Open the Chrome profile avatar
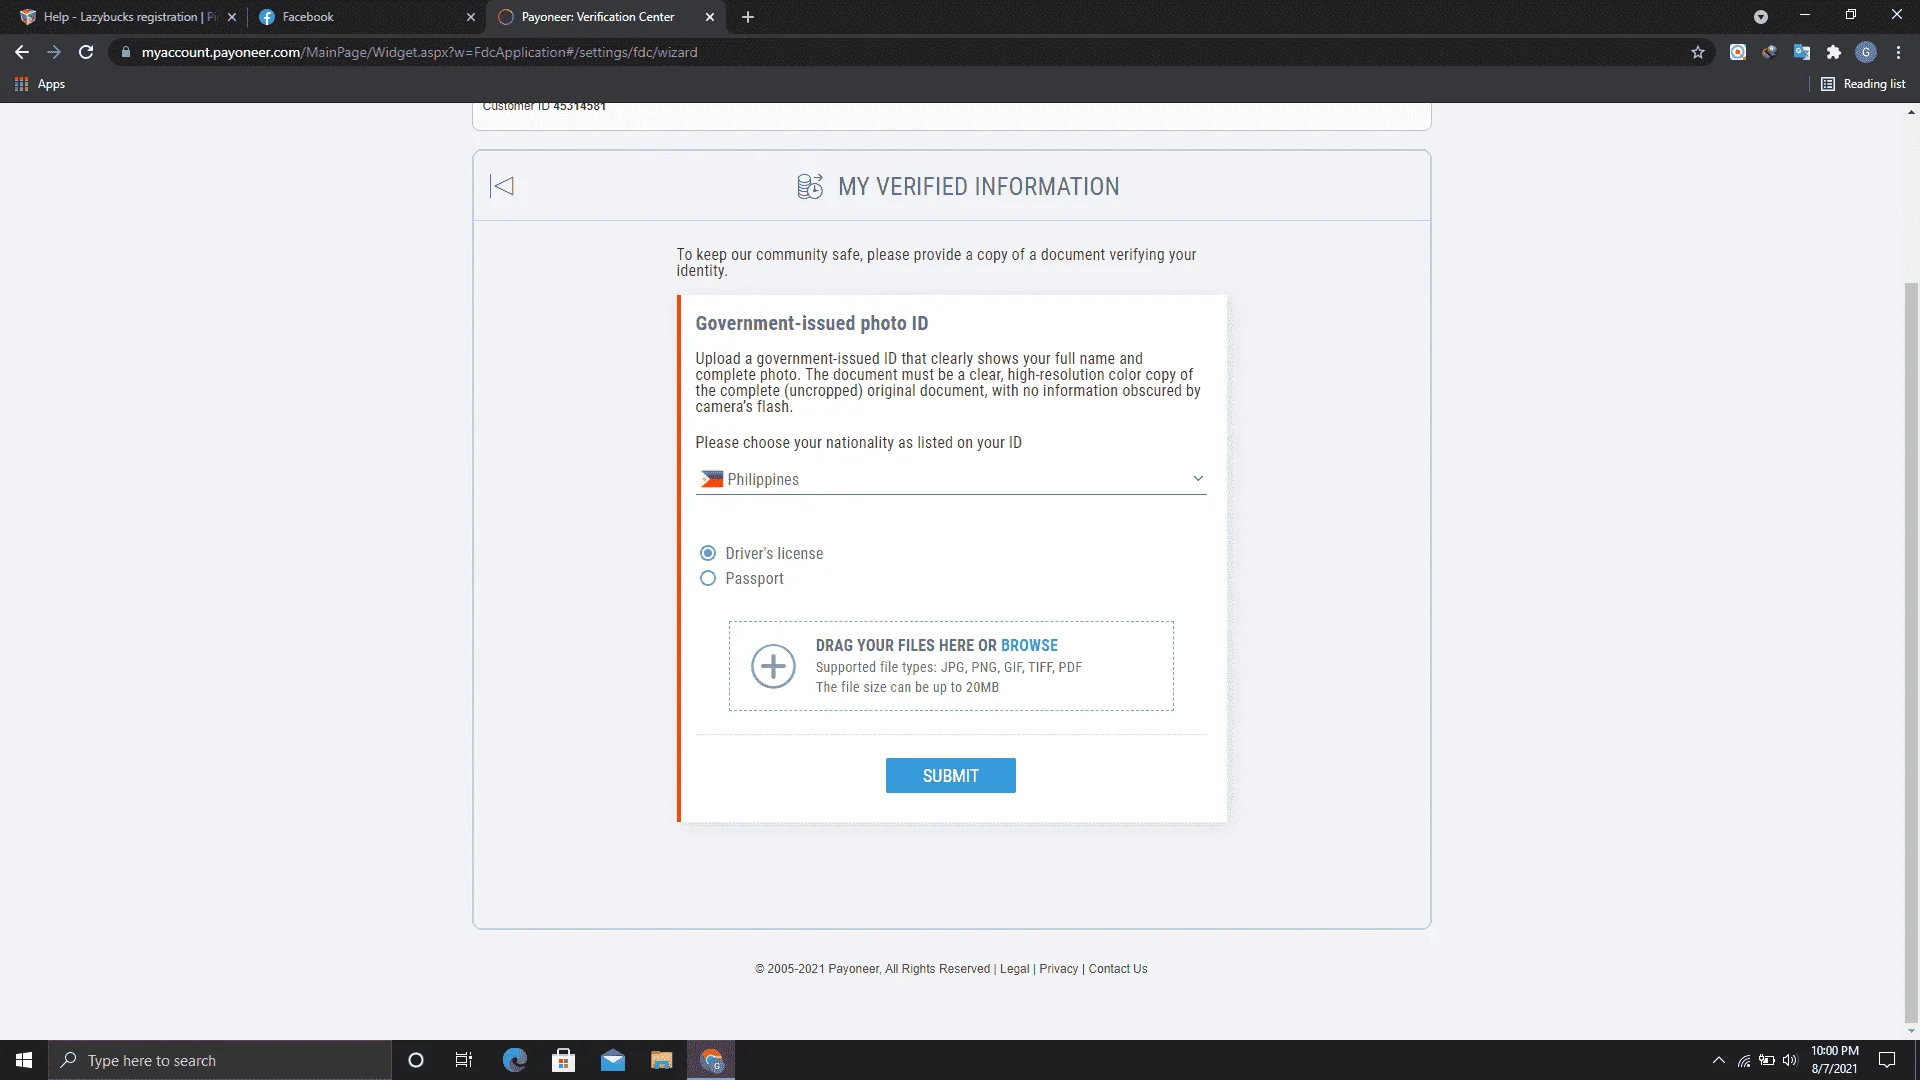1920x1080 pixels. click(x=1866, y=52)
